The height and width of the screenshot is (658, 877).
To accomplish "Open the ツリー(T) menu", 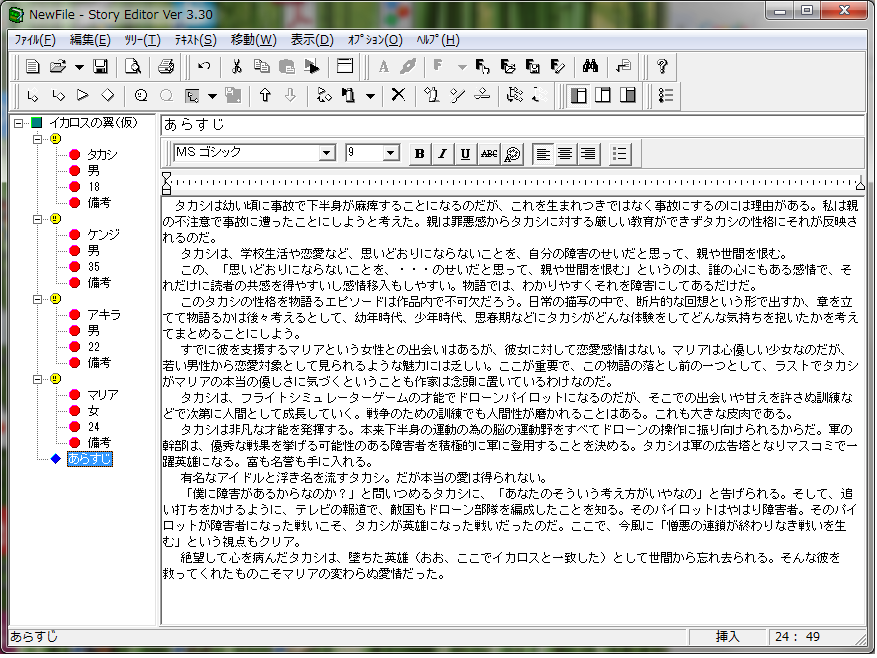I will [x=142, y=40].
